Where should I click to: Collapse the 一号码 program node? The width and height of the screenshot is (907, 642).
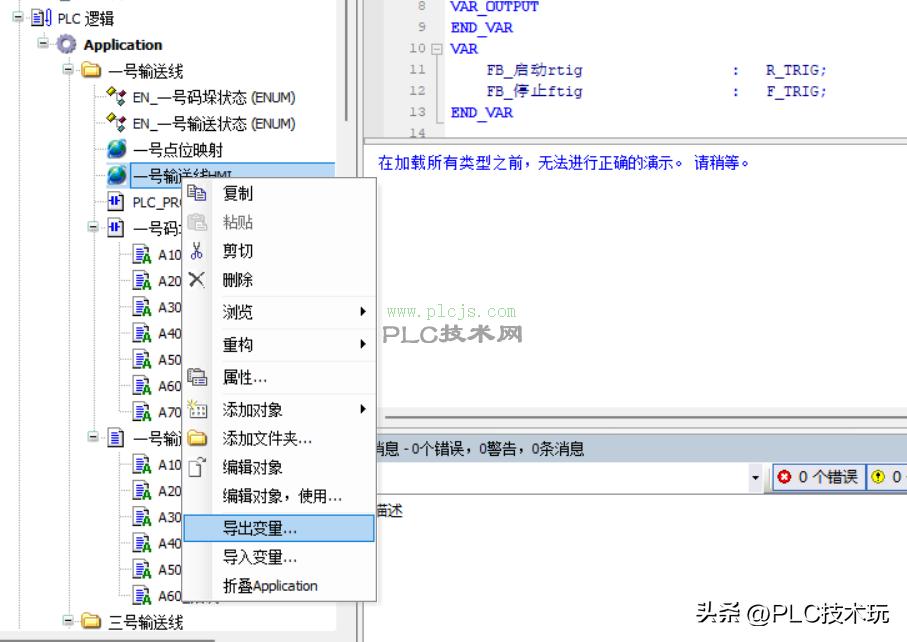point(93,227)
